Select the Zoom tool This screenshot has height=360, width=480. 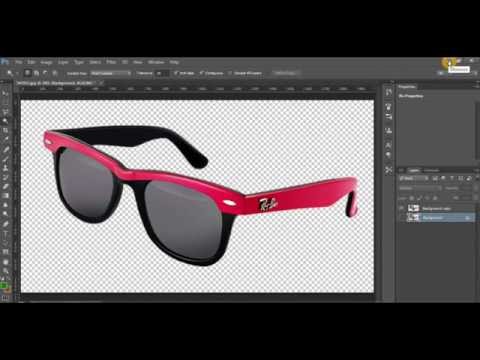6,271
